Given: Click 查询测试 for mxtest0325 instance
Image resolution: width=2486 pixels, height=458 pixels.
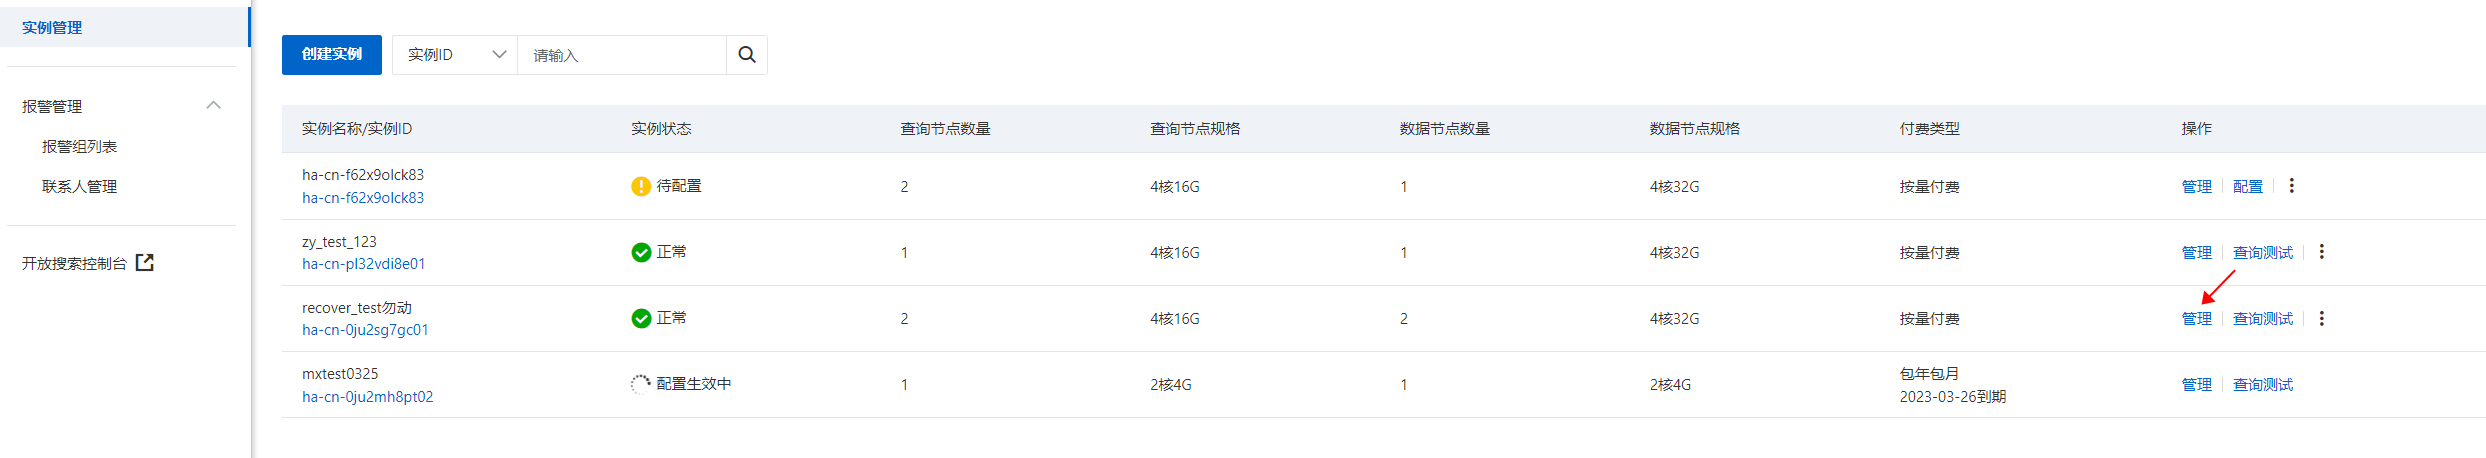Looking at the screenshot, I should click(x=2262, y=384).
